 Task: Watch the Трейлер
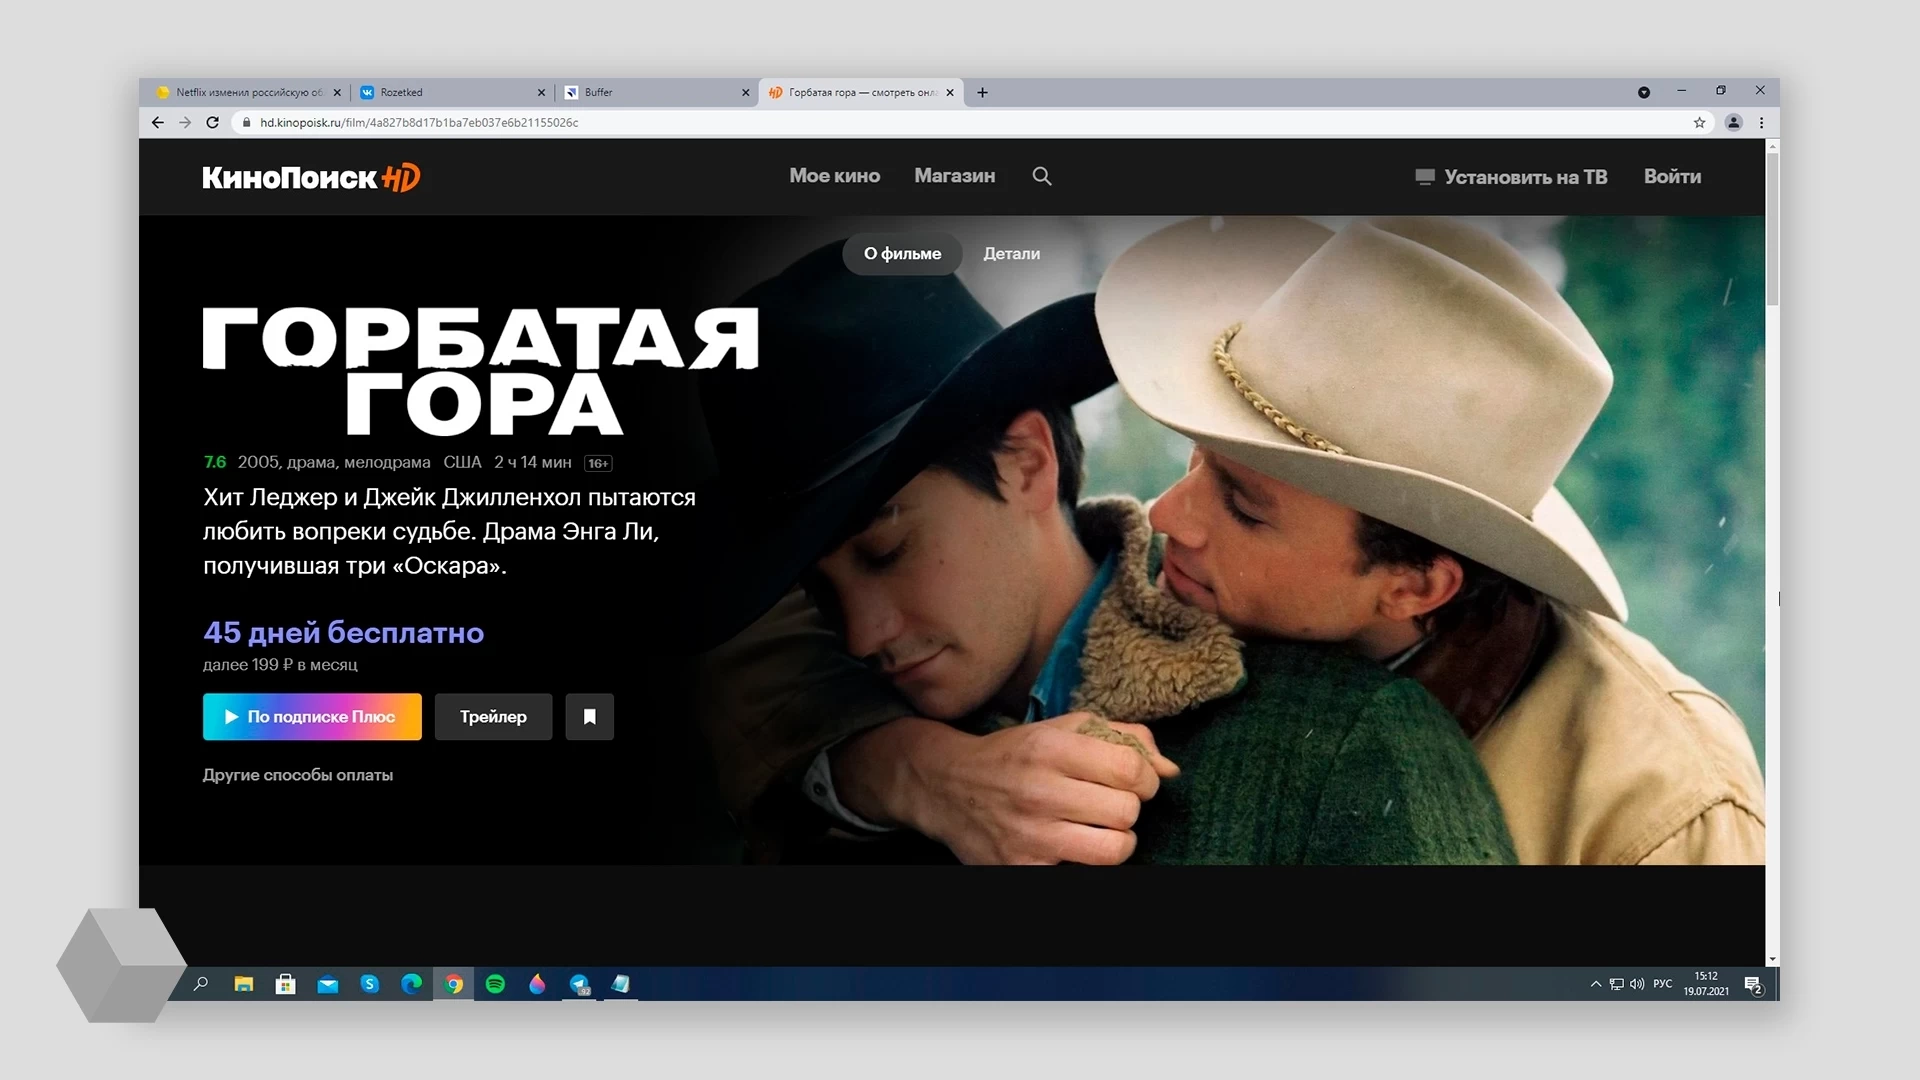[493, 717]
